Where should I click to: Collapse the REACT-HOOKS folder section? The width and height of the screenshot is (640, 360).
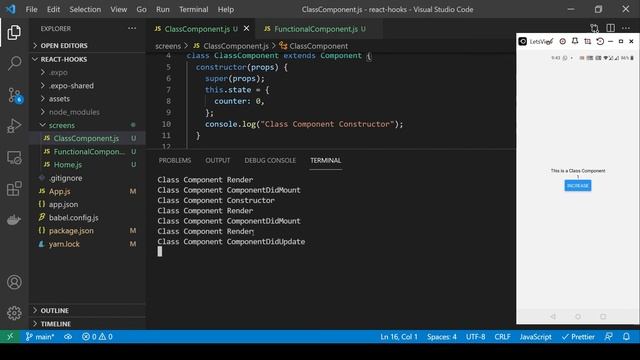[x=87, y=59]
